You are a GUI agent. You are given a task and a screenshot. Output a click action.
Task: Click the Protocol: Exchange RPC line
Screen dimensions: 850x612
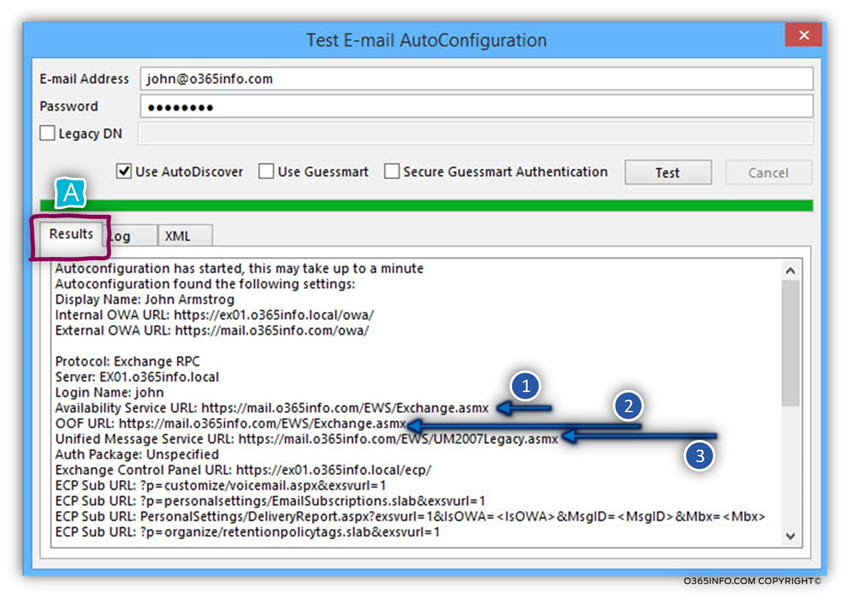pyautogui.click(x=127, y=362)
